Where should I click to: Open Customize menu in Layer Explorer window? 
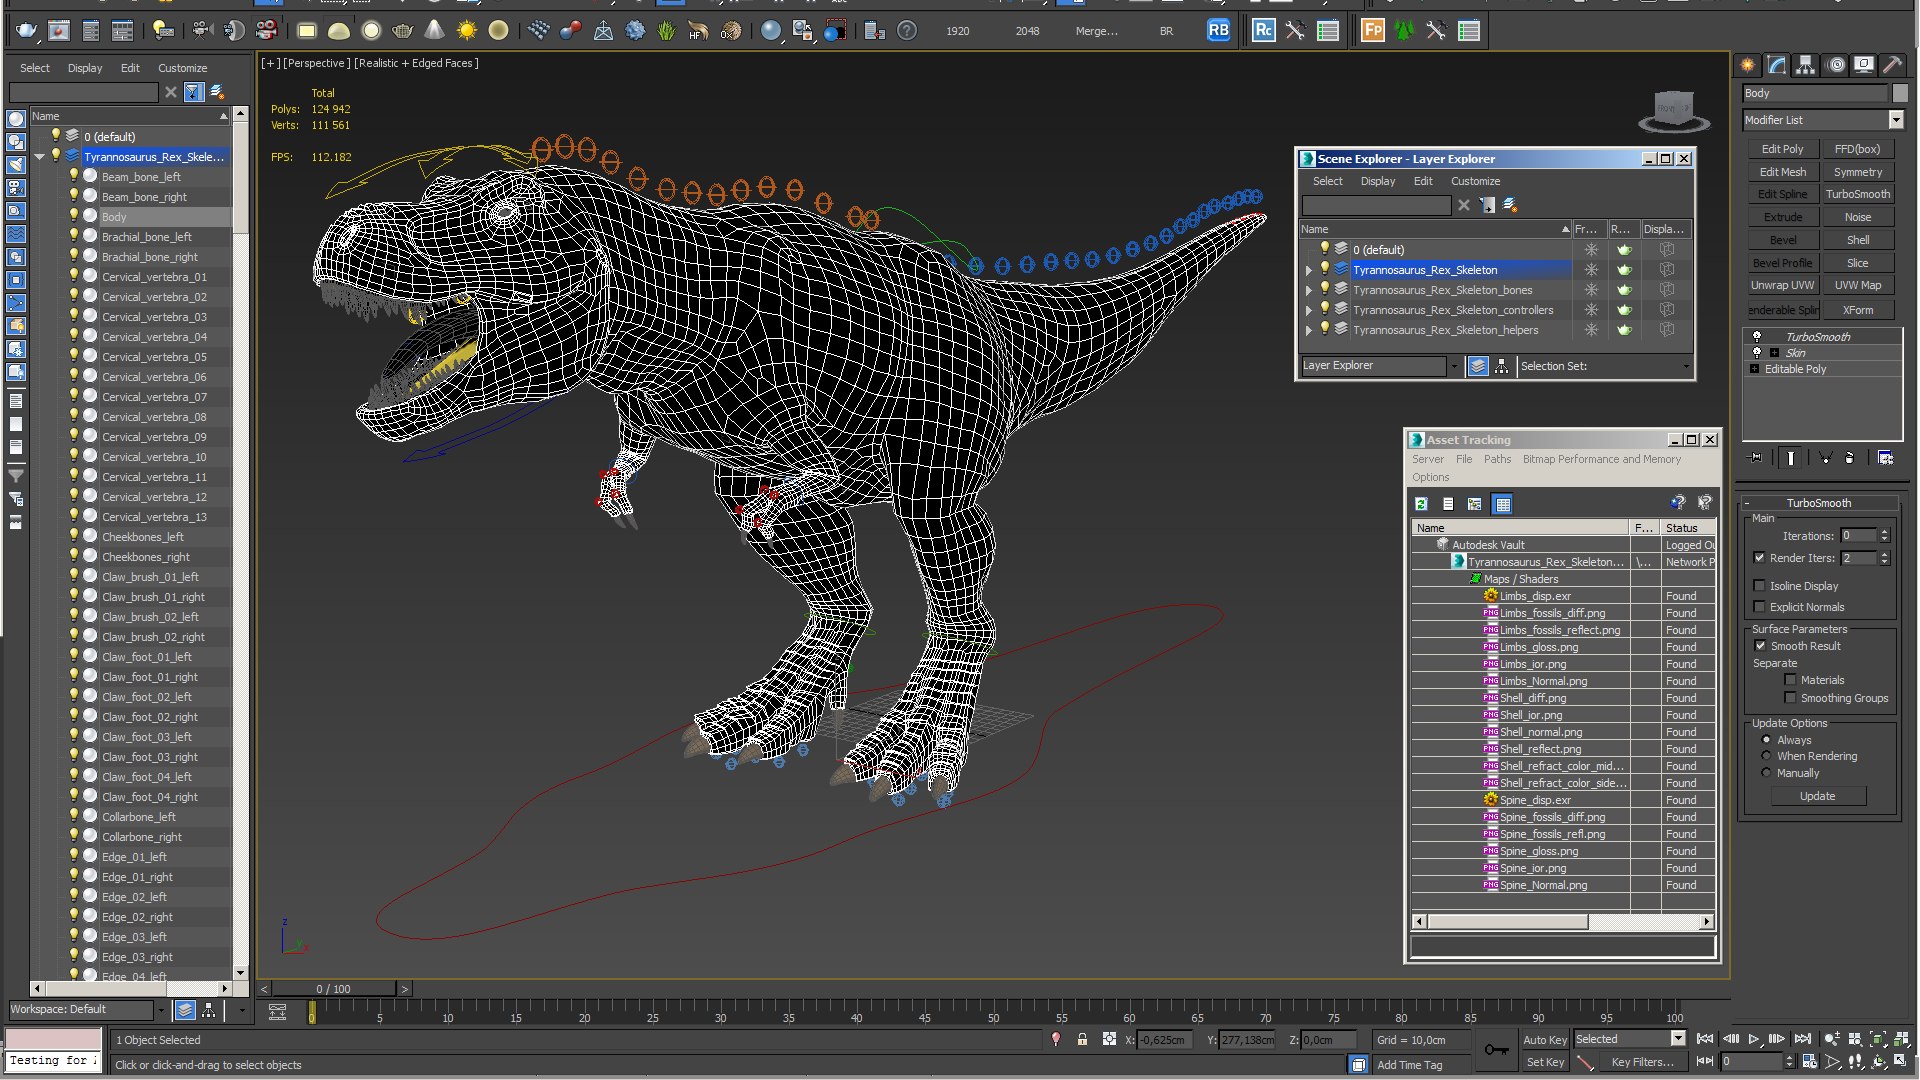click(1475, 181)
